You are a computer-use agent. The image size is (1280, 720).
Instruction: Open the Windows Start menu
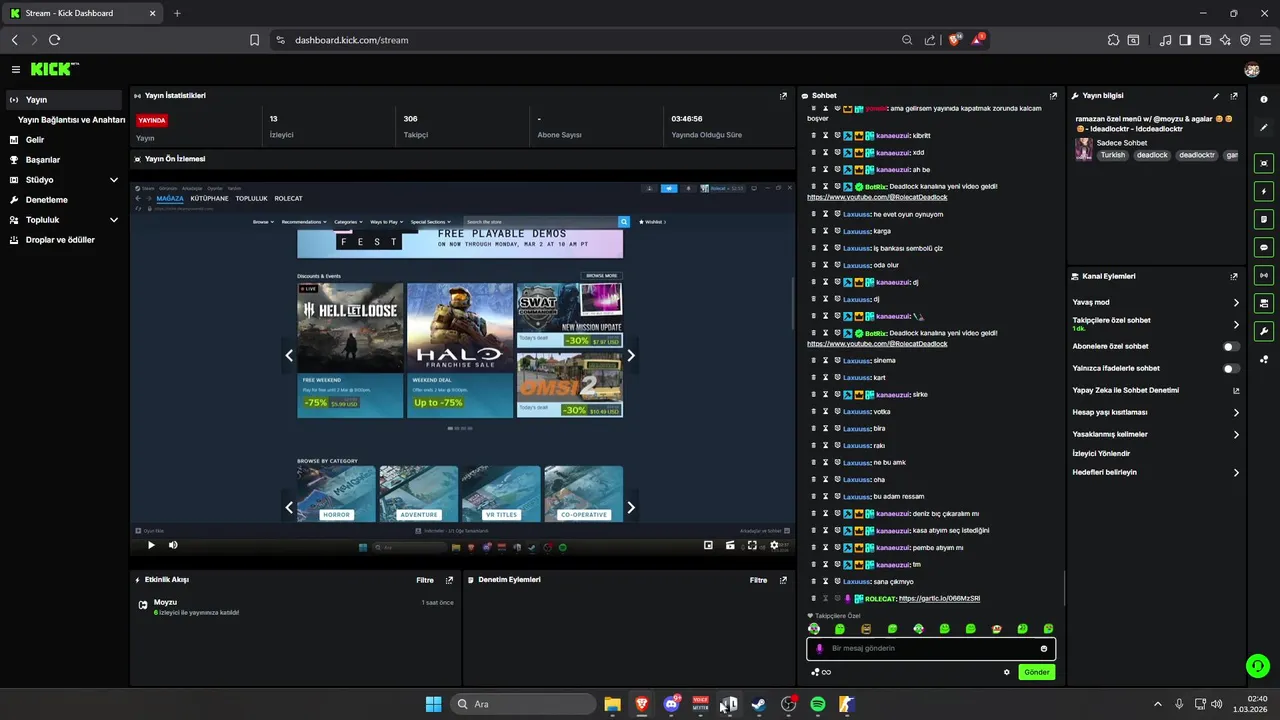tap(433, 704)
